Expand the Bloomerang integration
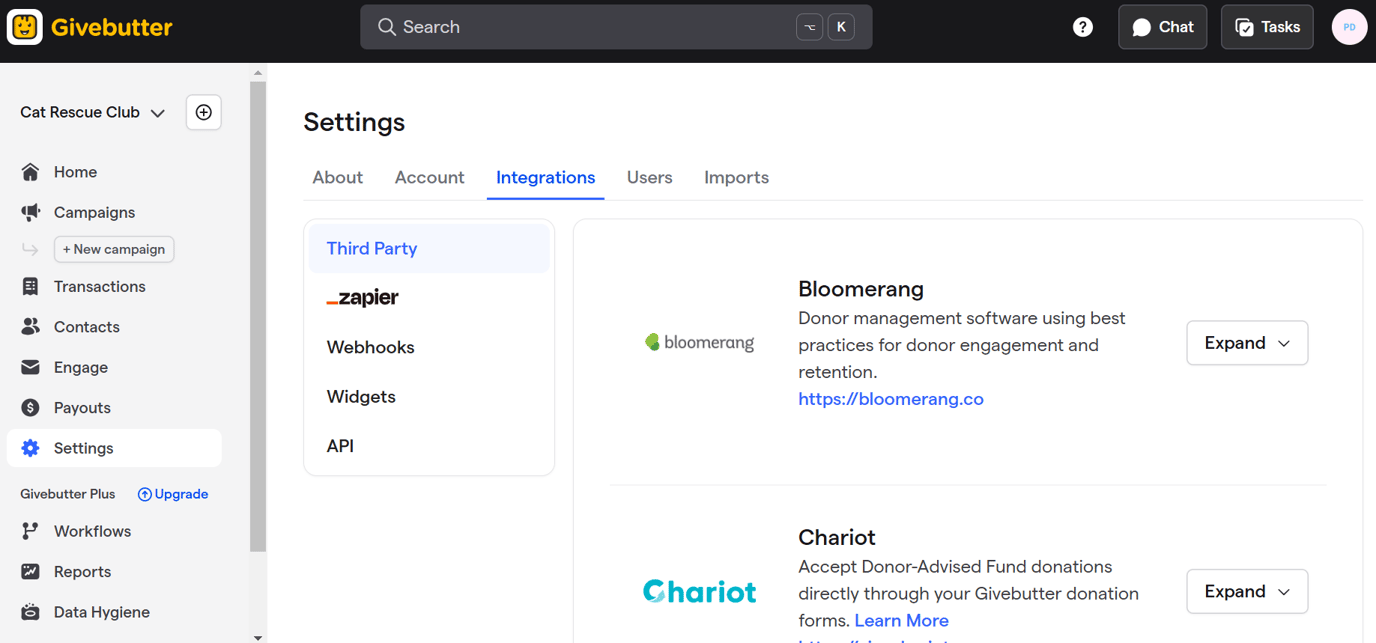Viewport: 1376px width, 643px height. (x=1246, y=343)
